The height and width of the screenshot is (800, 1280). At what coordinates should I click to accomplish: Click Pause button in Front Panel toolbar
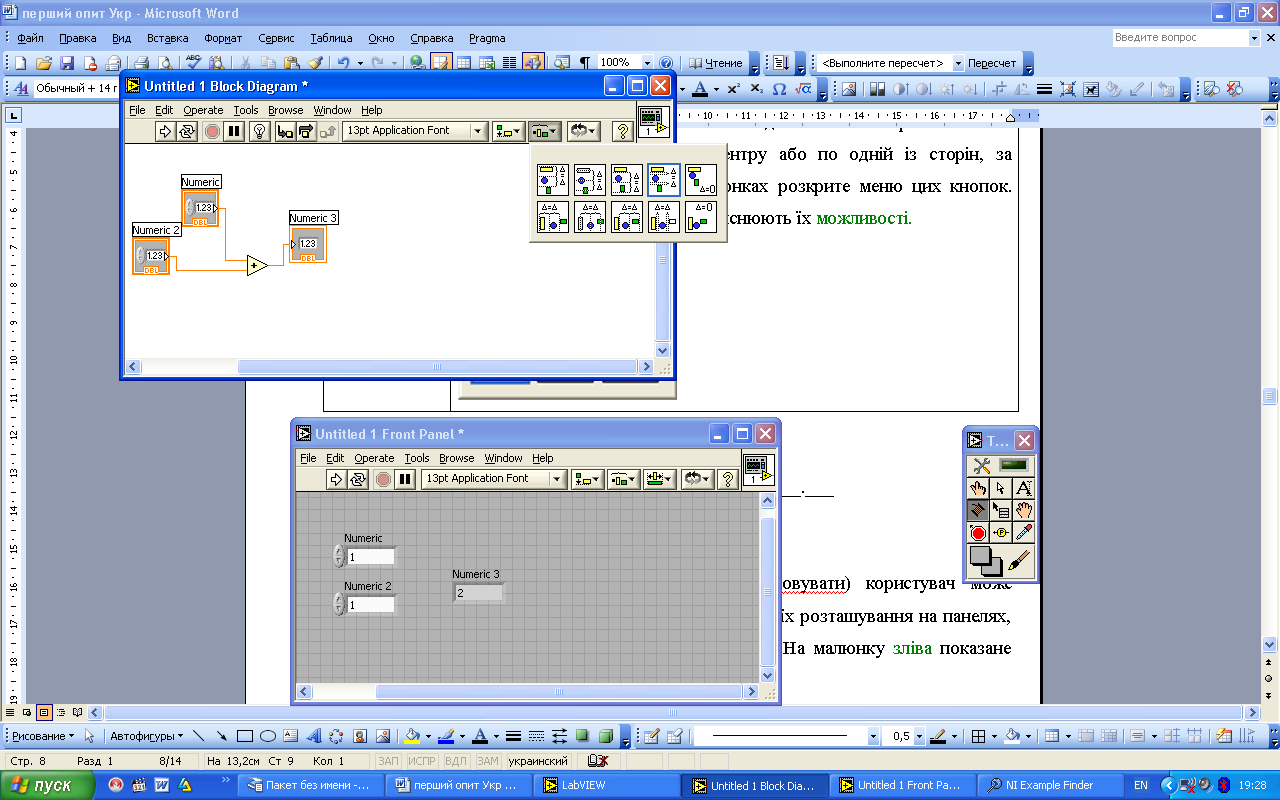point(404,479)
